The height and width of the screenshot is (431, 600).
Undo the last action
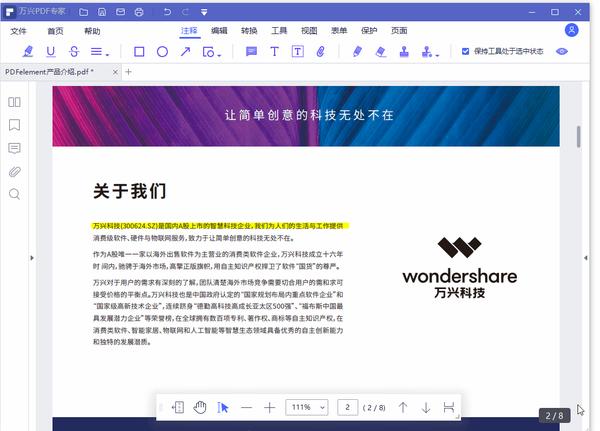point(167,12)
